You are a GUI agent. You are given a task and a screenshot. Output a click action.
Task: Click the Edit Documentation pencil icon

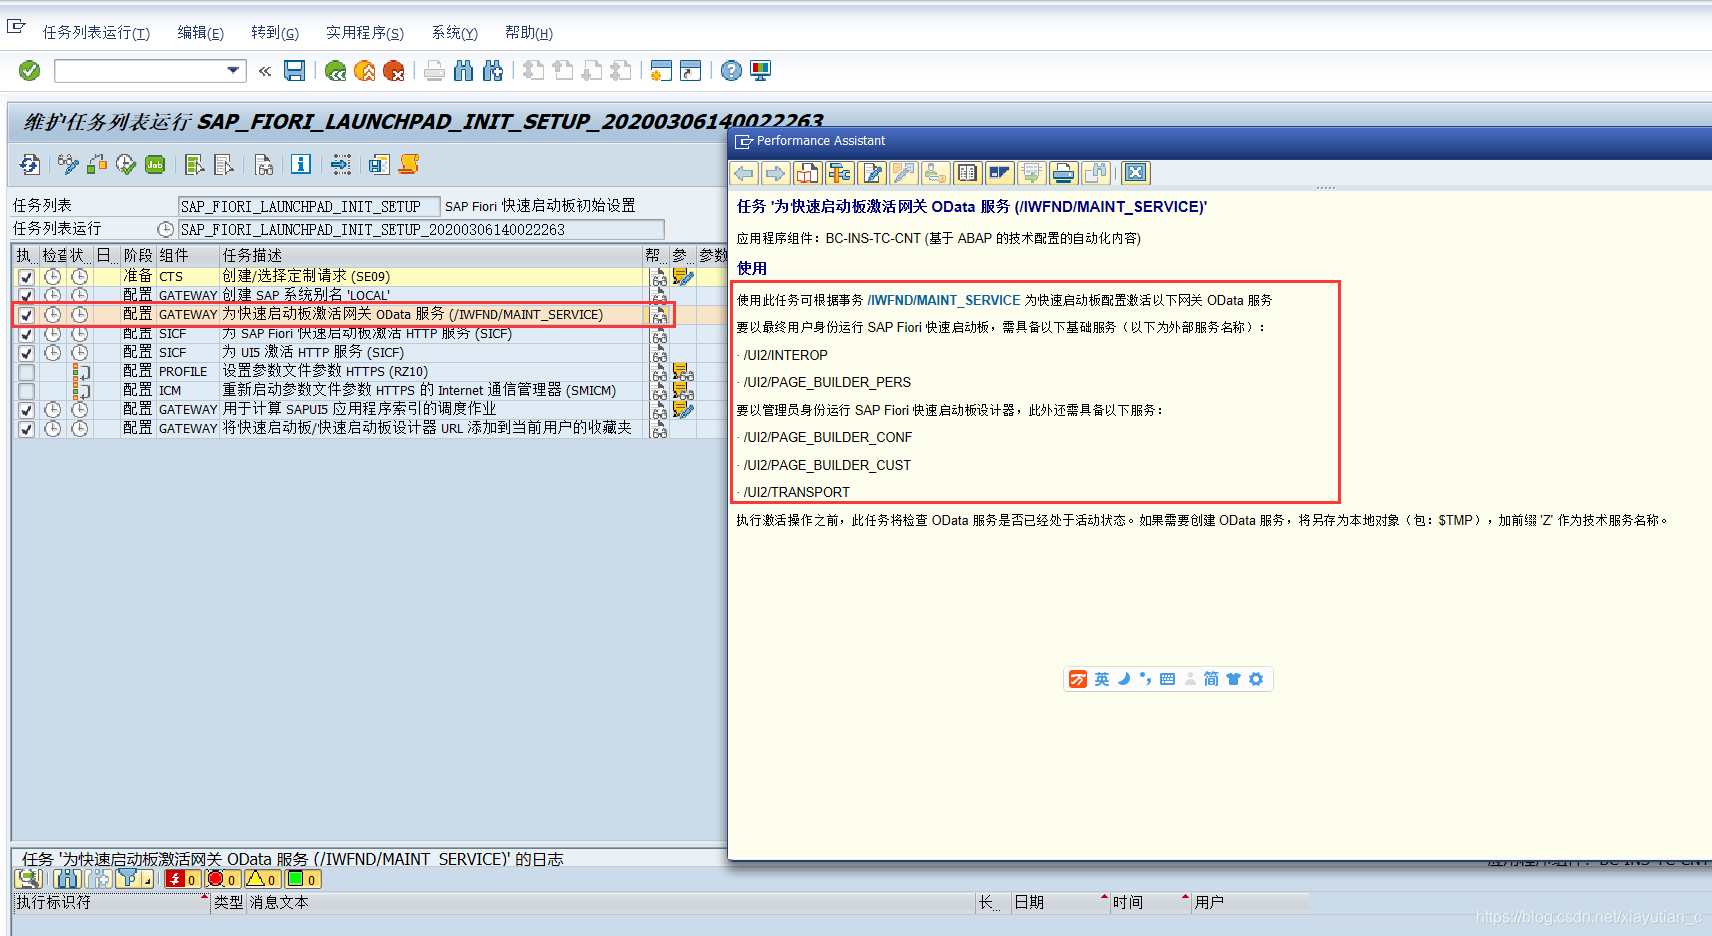point(872,173)
